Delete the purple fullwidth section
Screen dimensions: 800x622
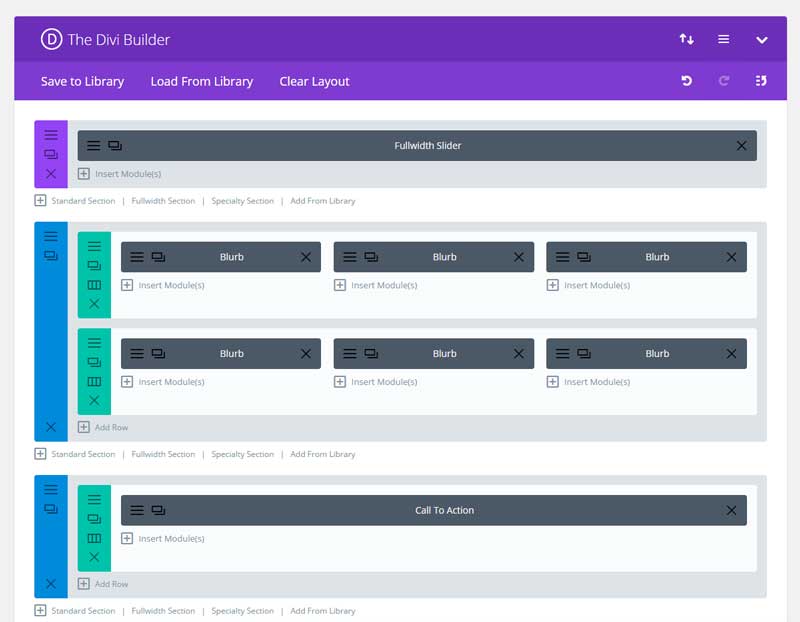tap(51, 173)
